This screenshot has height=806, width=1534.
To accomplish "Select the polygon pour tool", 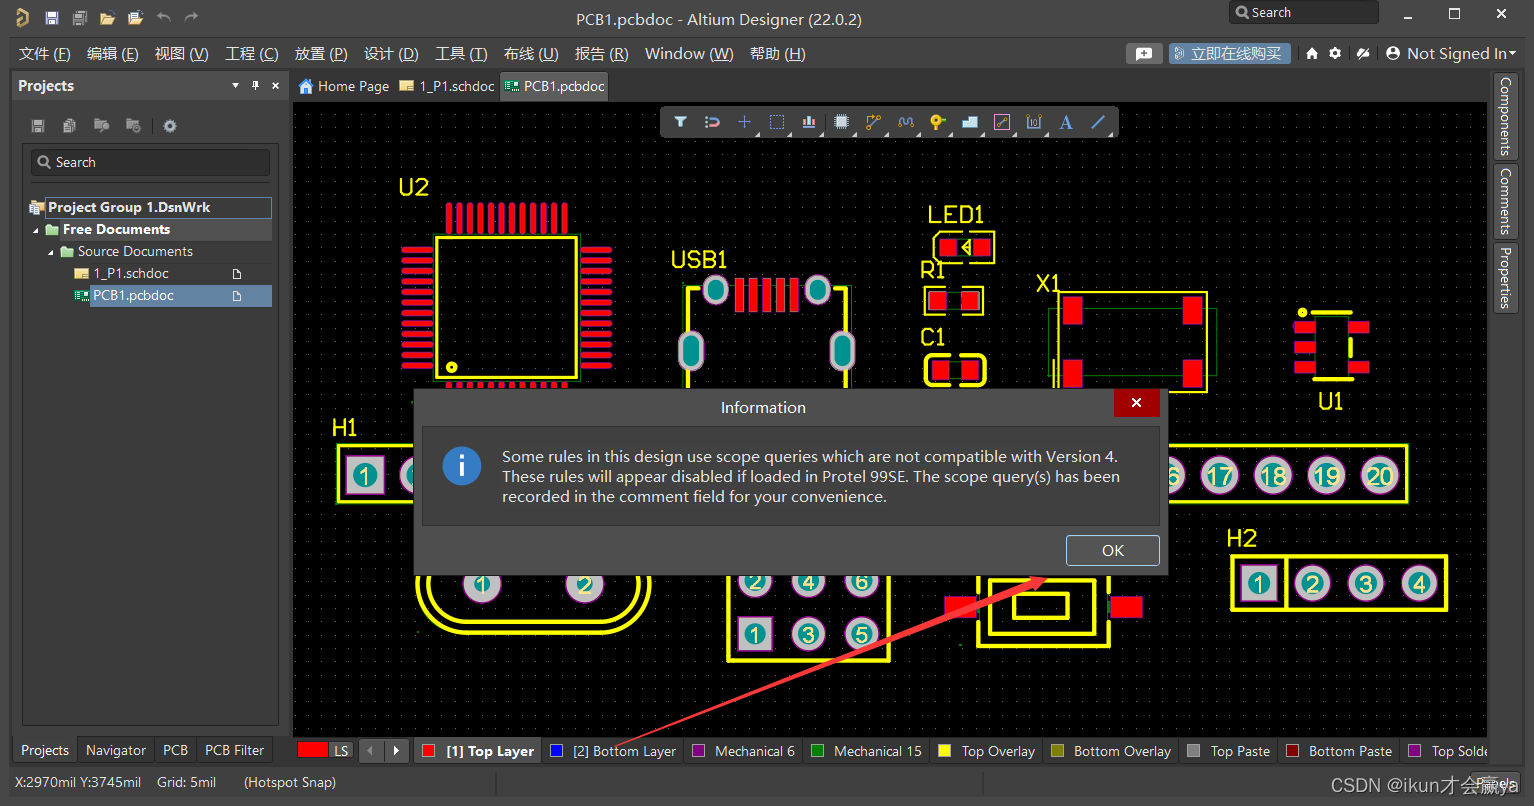I will click(x=969, y=121).
